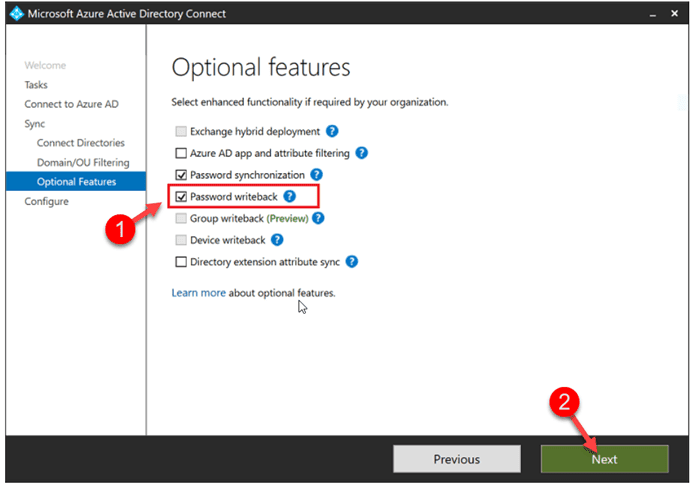Tick the Group writeback (Preview) checkbox
Image resolution: width=698 pixels, height=493 pixels.
181,218
